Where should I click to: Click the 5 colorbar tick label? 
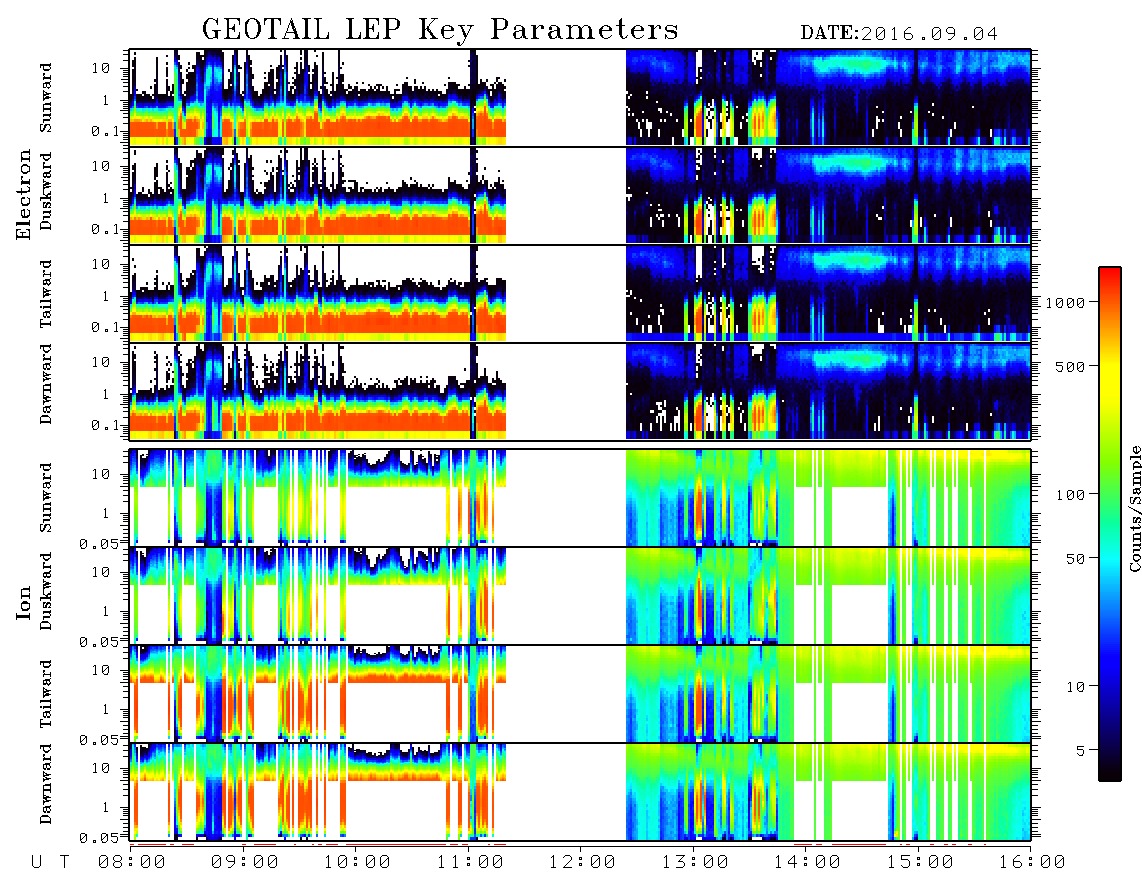coord(1080,750)
